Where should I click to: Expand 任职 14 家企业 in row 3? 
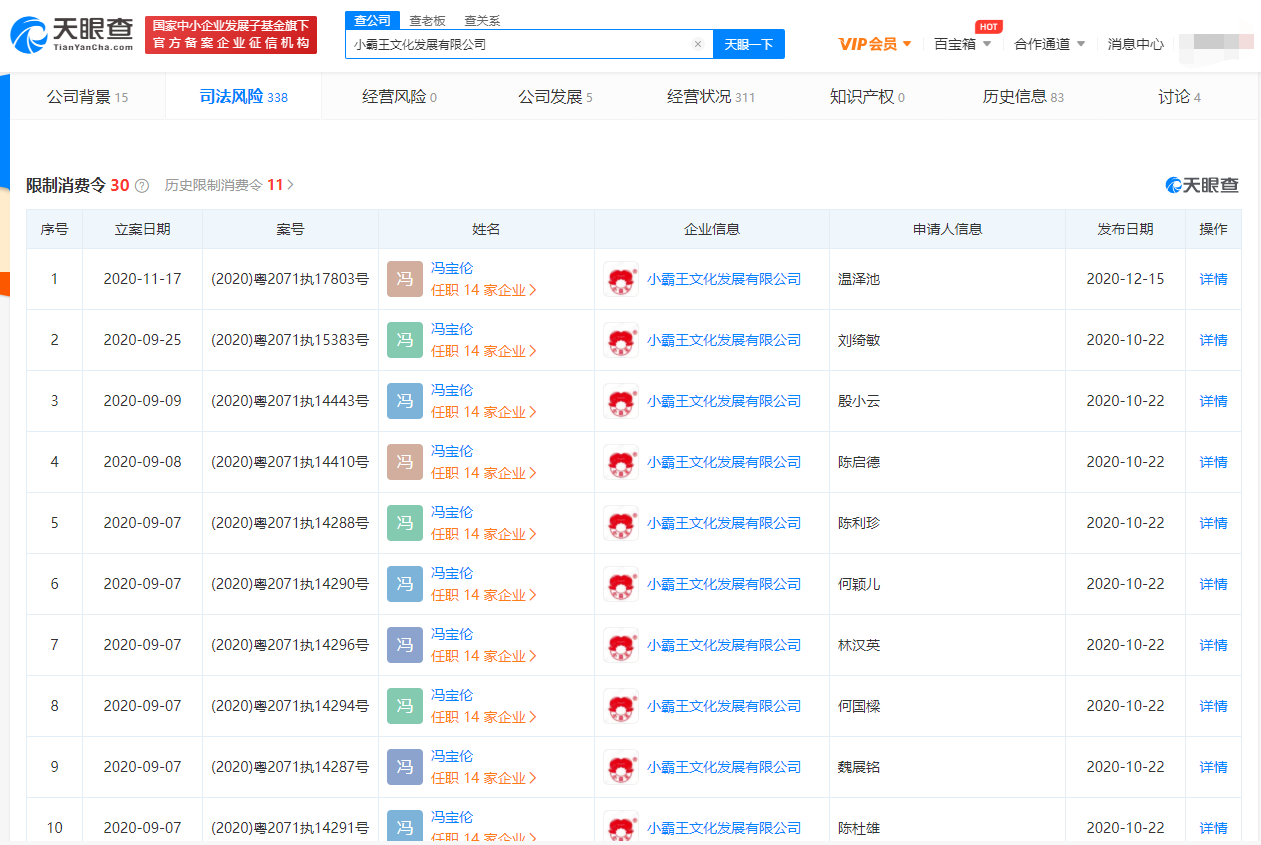[484, 412]
